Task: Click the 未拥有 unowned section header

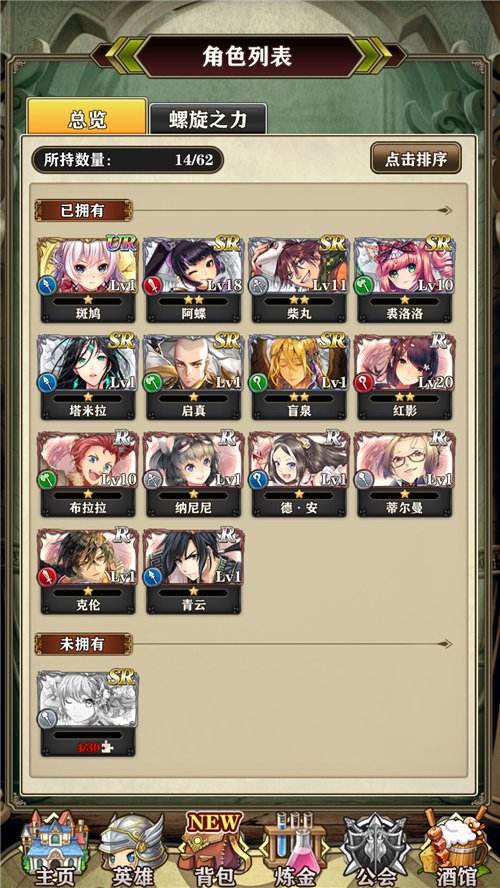Action: click(x=83, y=644)
